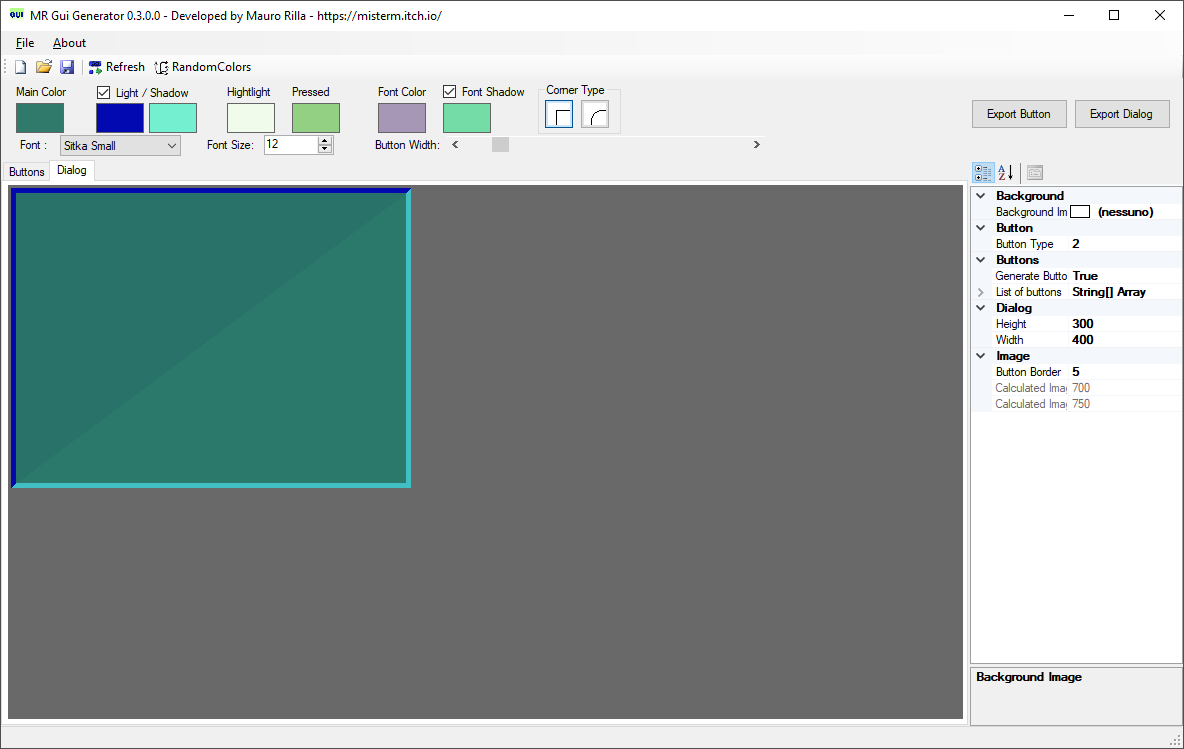Pick the Font Color swatch

402,118
